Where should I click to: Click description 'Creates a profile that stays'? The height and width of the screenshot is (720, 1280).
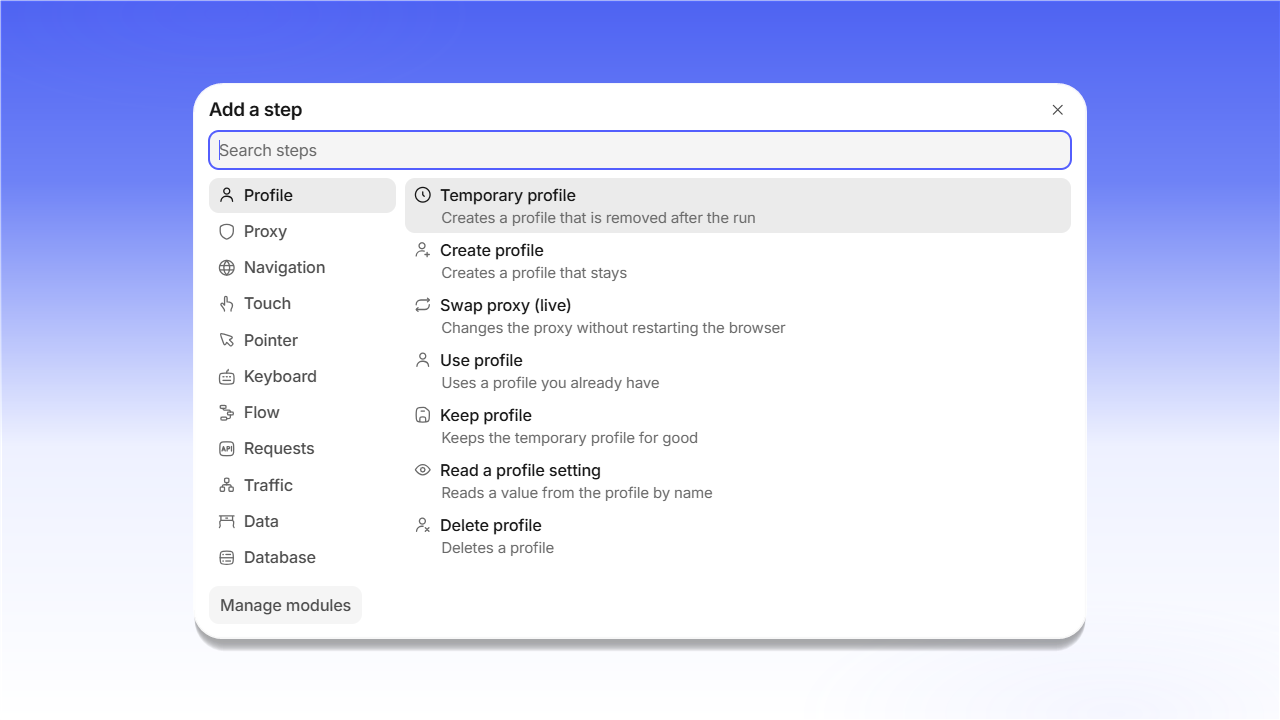coord(535,273)
